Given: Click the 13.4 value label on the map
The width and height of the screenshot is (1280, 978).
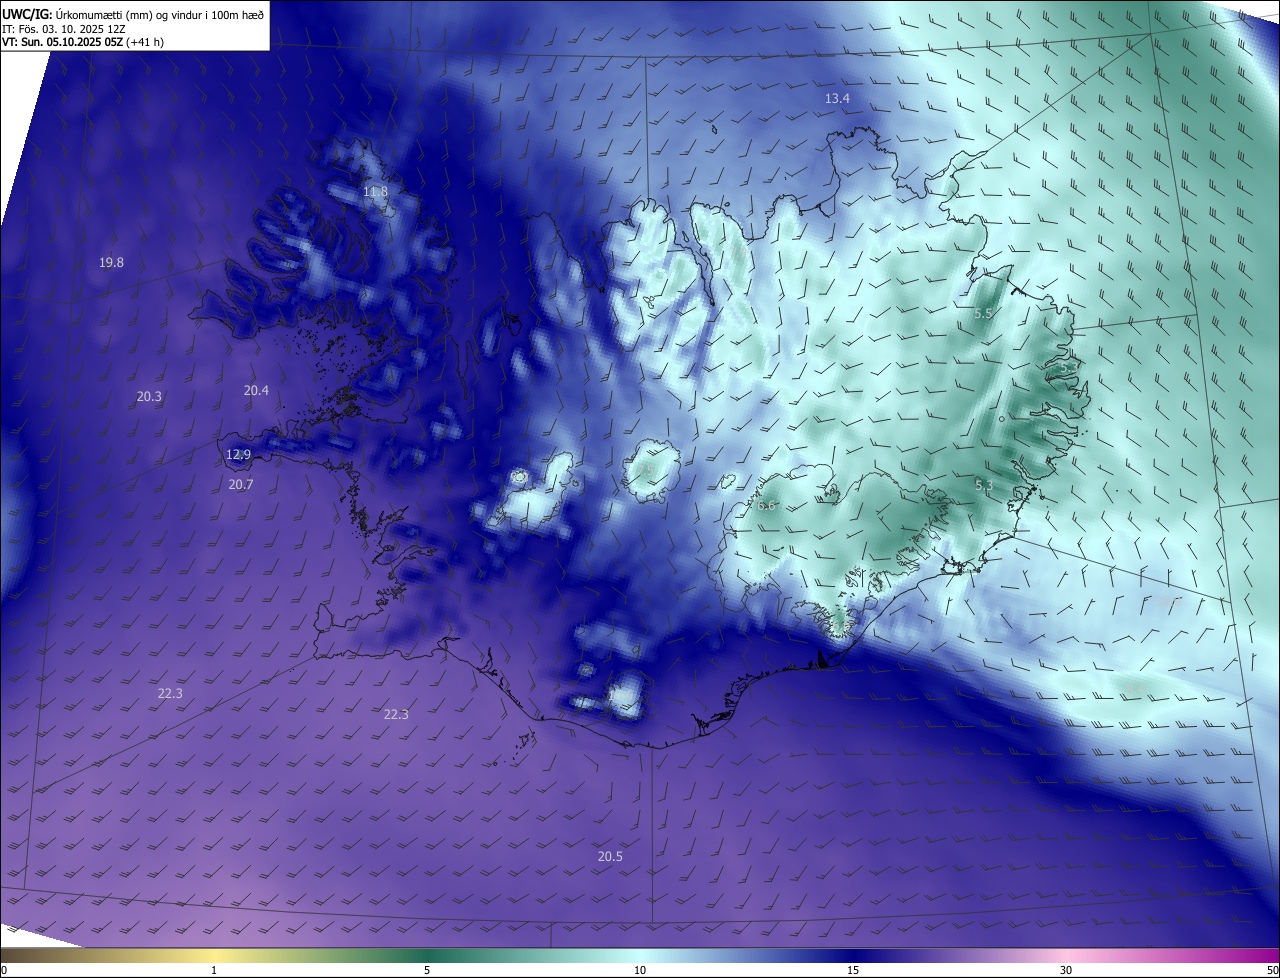Looking at the screenshot, I should pos(837,99).
